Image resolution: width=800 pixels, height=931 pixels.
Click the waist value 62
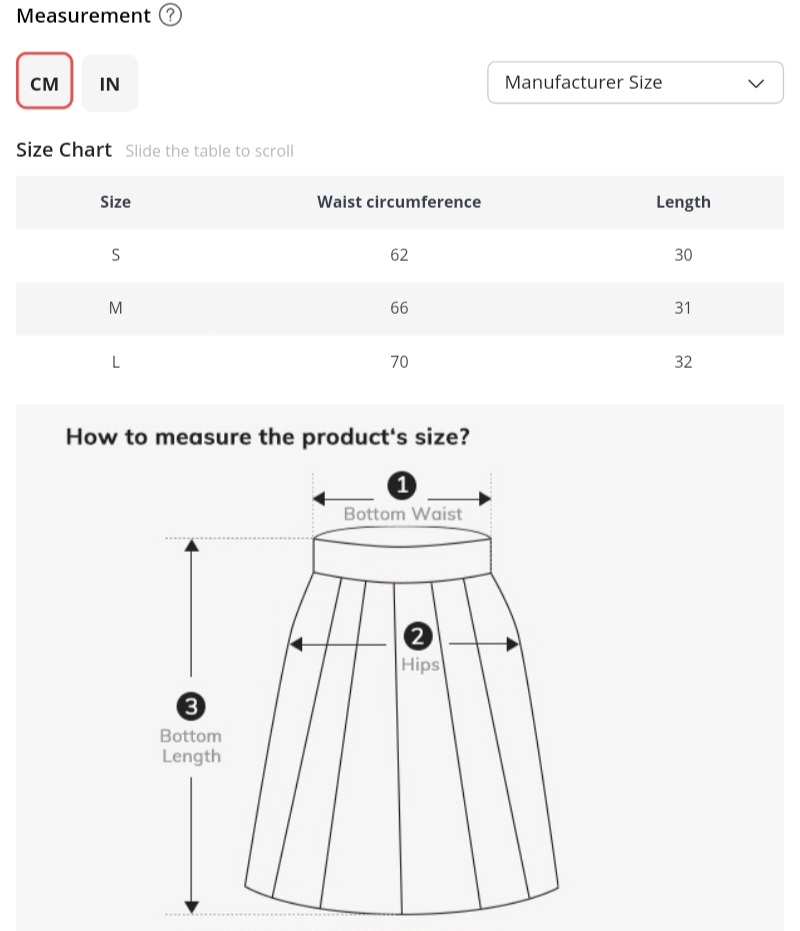[x=399, y=255]
